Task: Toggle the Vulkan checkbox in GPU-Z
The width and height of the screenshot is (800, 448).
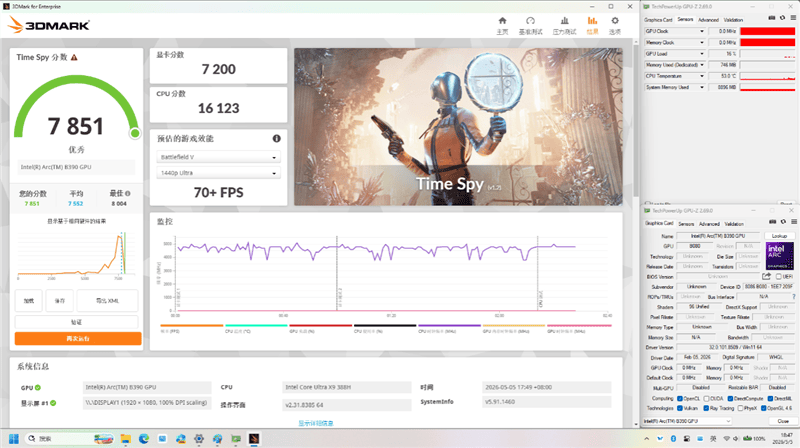Action: 680,408
